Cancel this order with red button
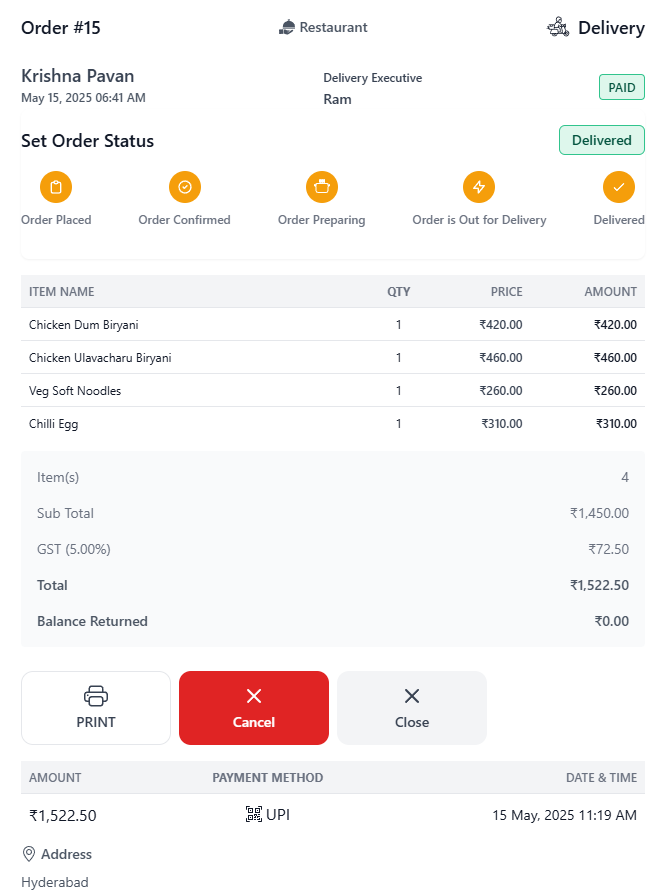The image size is (667, 896). pos(254,707)
